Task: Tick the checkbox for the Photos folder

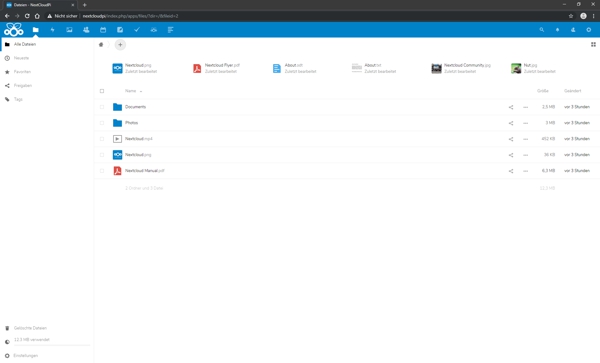Action: 102,123
